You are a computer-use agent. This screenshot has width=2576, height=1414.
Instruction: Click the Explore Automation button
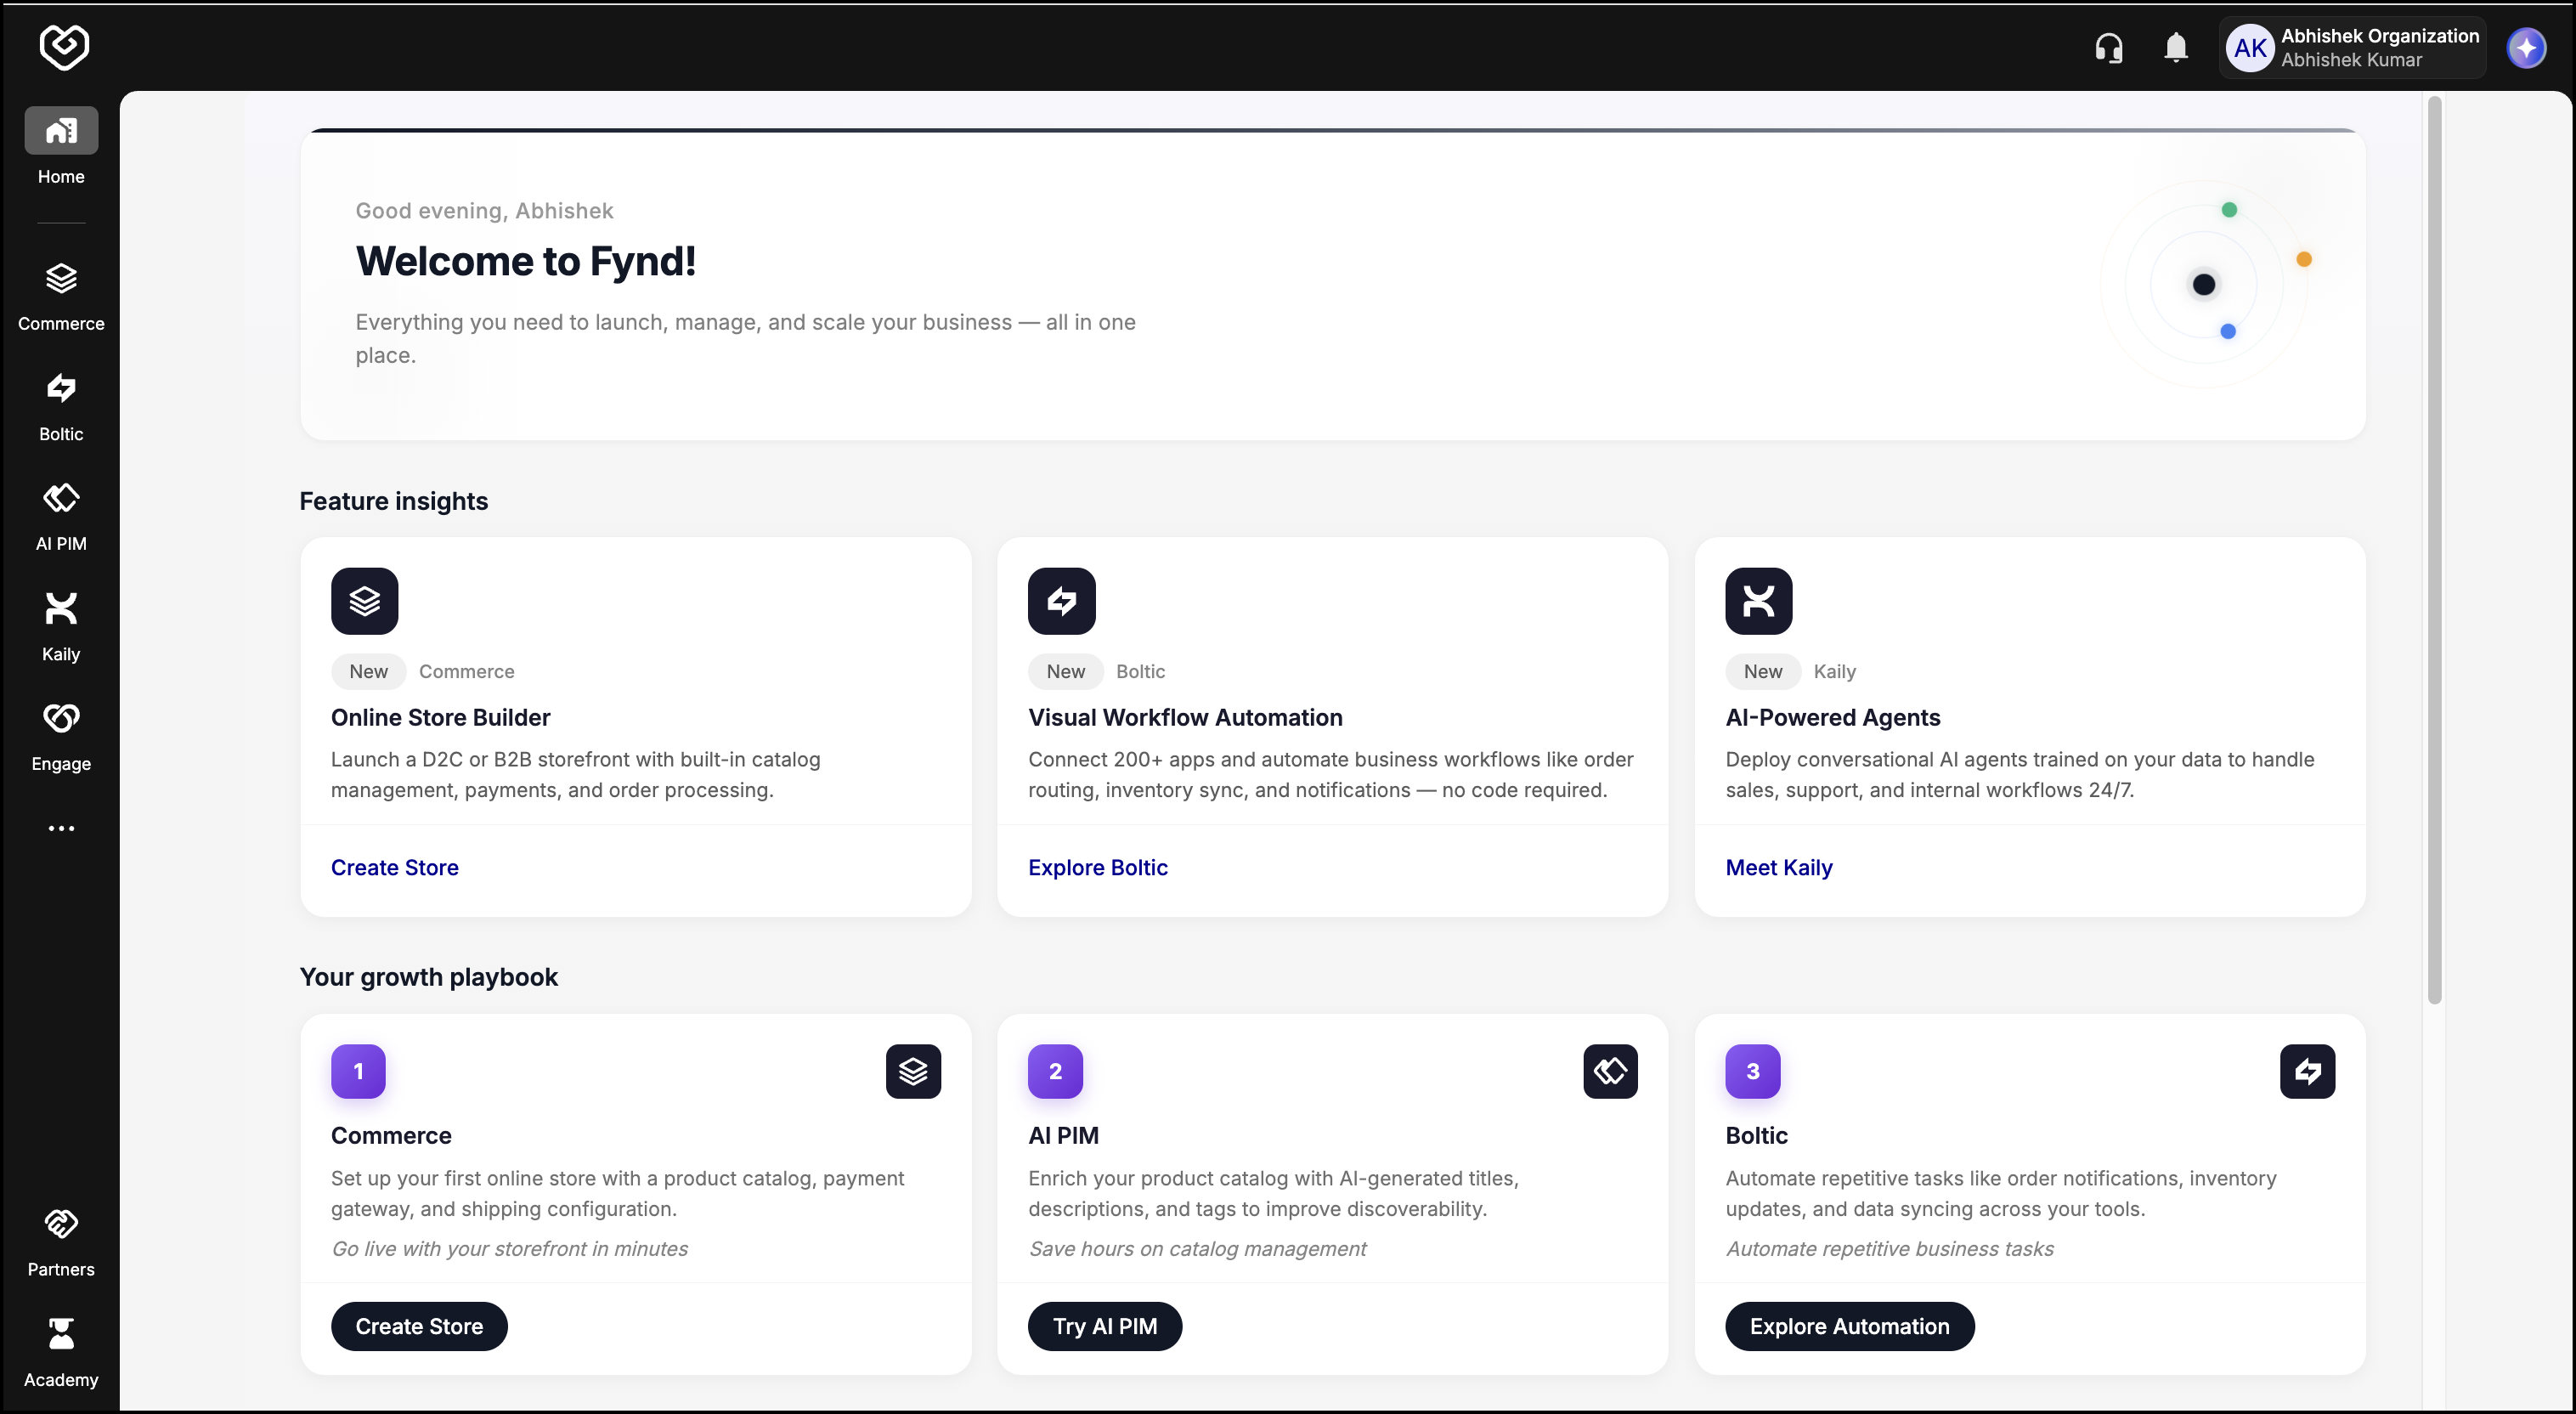coord(1849,1326)
